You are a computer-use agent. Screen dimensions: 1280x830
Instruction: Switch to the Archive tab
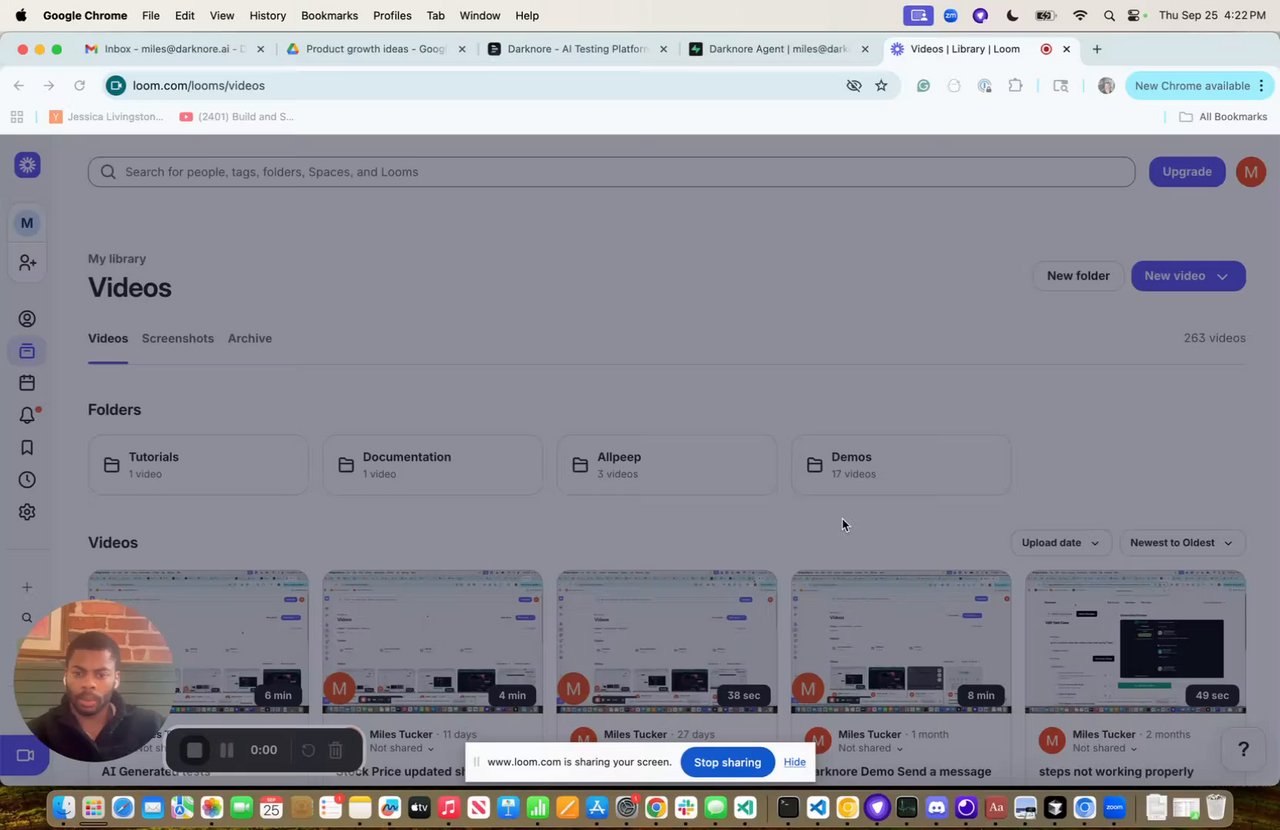coord(250,338)
